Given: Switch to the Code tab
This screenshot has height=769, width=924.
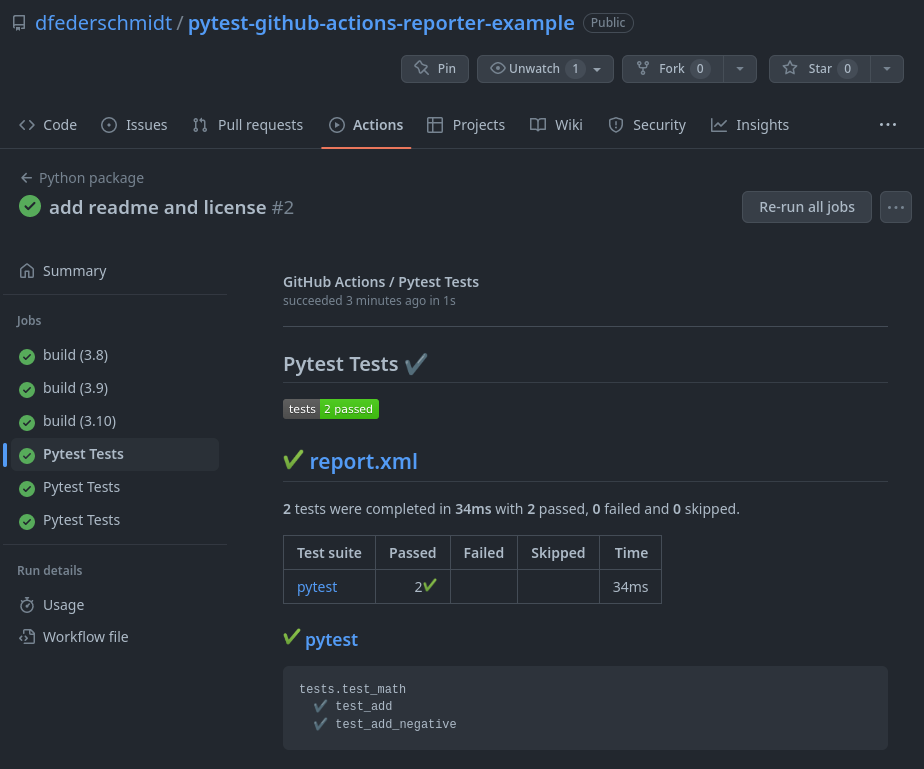Looking at the screenshot, I should pos(48,125).
